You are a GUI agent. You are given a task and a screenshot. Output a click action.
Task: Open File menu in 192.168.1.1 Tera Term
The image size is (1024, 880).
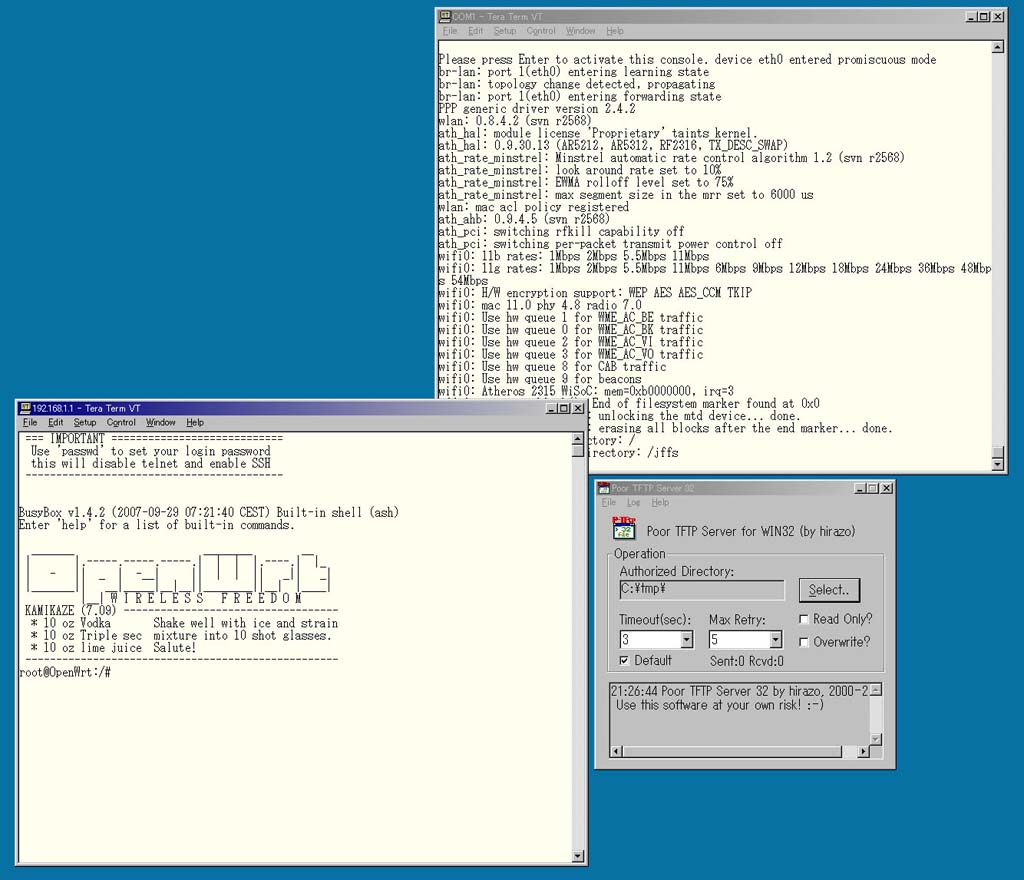click(x=30, y=422)
